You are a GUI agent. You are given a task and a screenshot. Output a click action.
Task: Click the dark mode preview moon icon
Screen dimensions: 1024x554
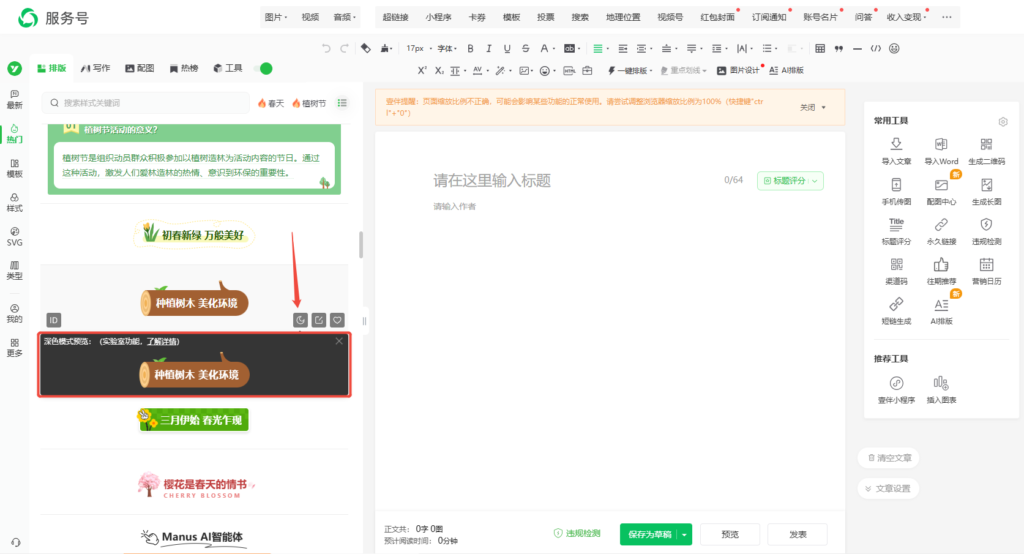(x=300, y=320)
